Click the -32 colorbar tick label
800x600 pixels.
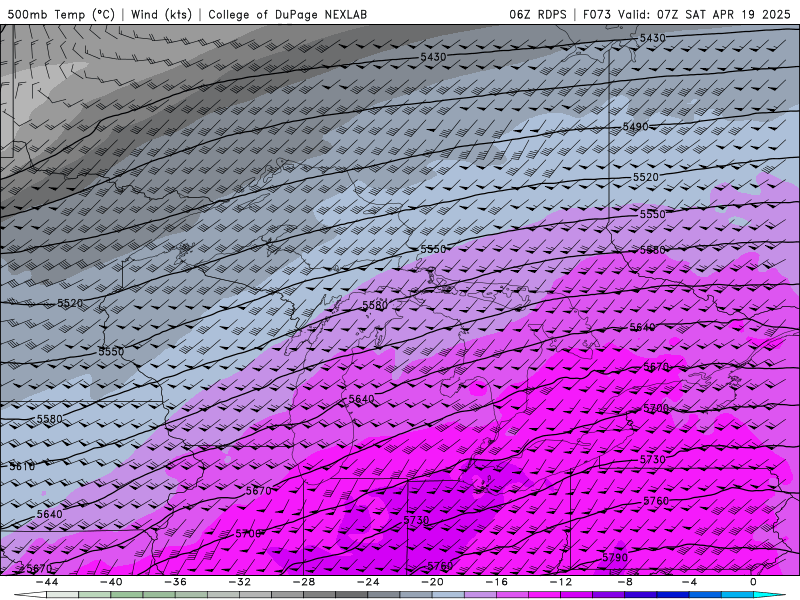pos(239,582)
